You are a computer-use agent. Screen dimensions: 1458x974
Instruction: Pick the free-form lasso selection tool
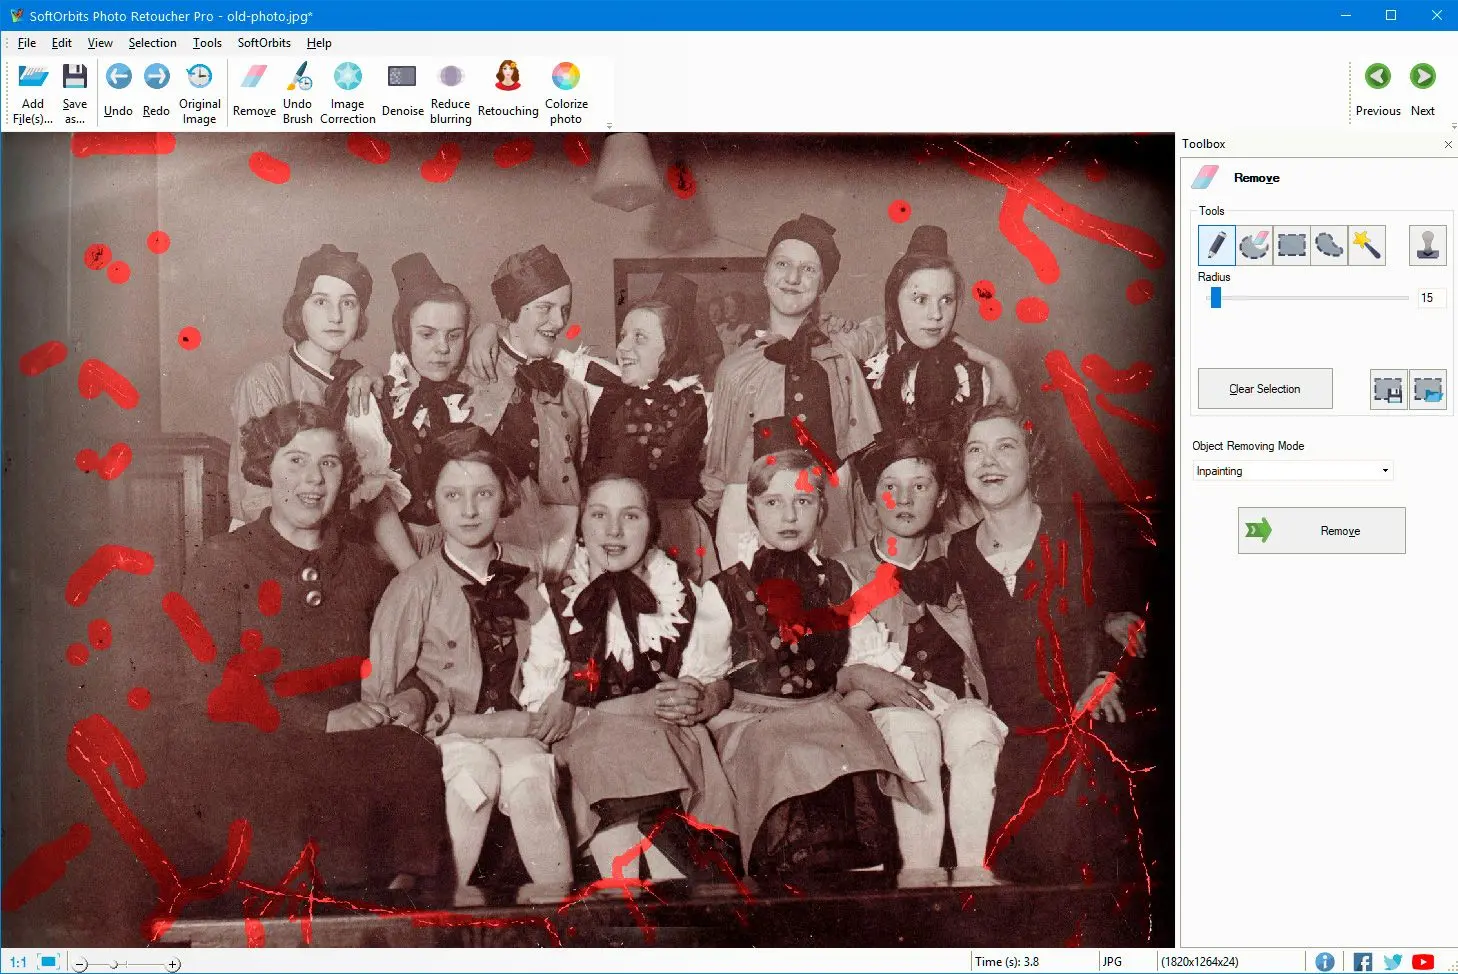[x=1329, y=245]
